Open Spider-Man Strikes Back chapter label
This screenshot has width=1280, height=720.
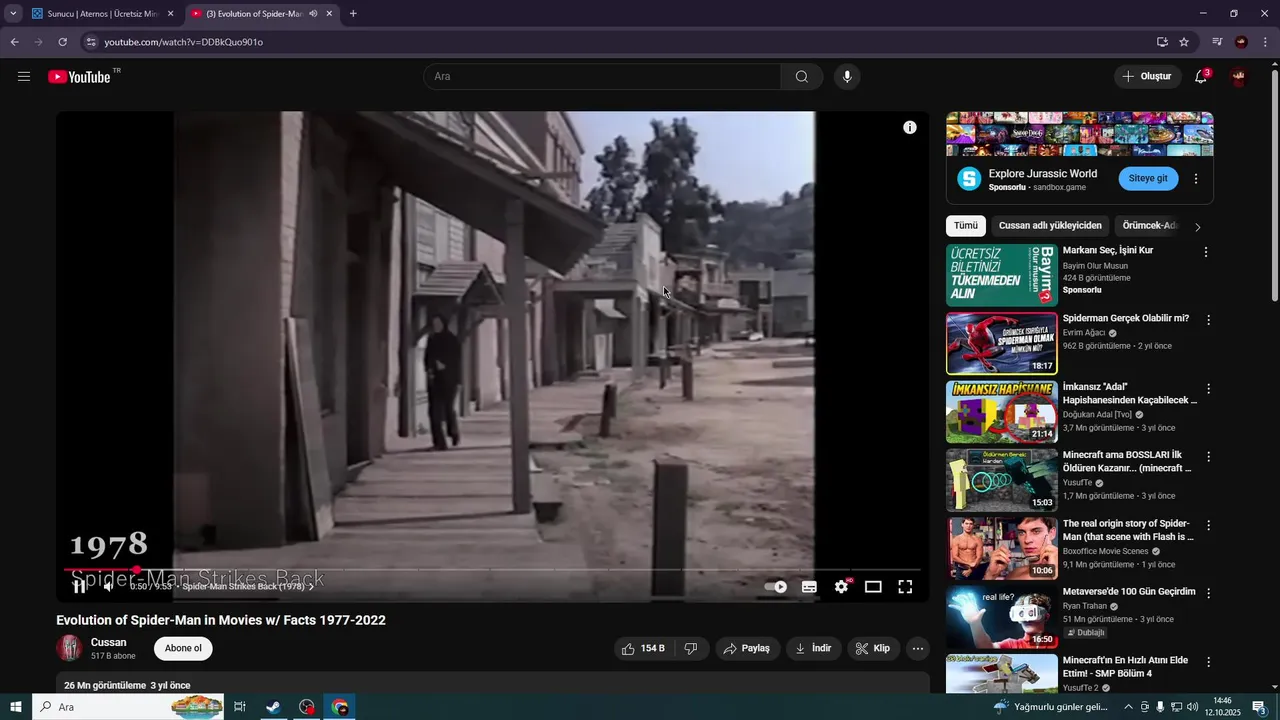click(248, 587)
